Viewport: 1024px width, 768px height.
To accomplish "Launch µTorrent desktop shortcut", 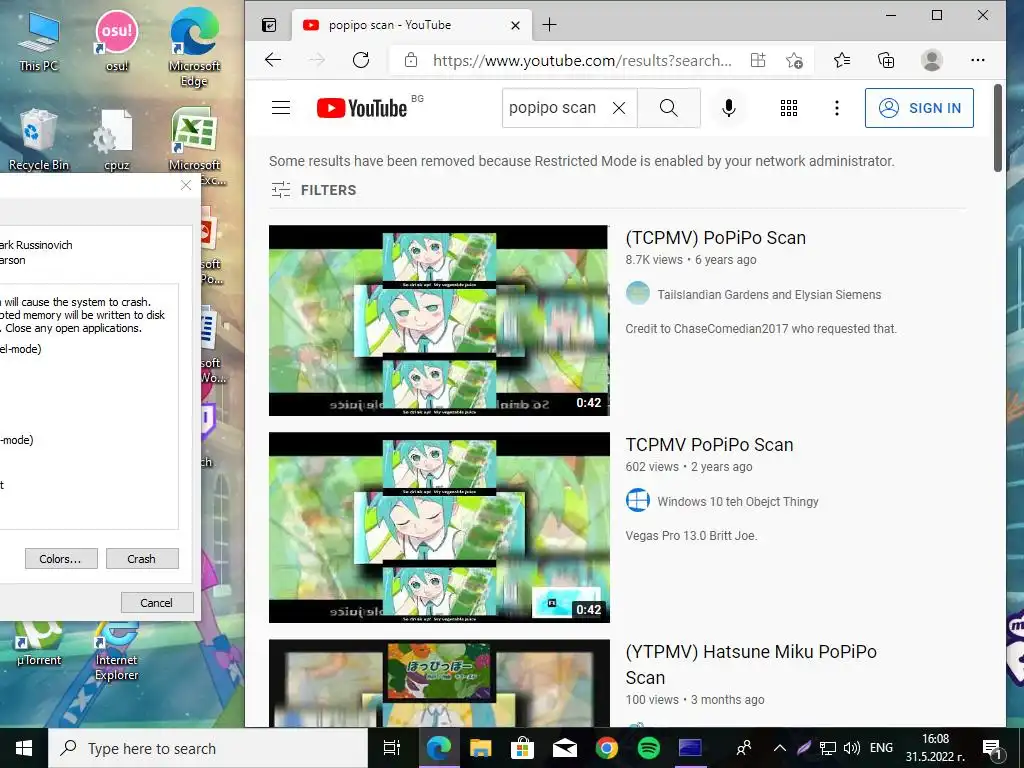I will 39,644.
